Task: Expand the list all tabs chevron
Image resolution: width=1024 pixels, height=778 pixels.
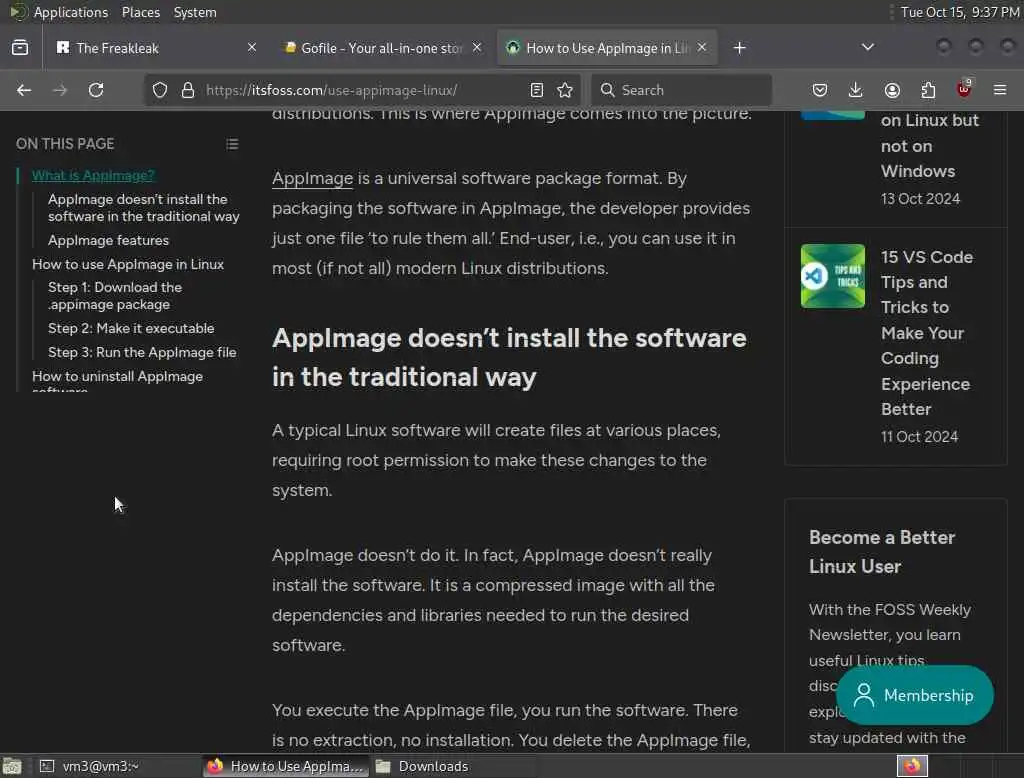Action: click(x=868, y=47)
